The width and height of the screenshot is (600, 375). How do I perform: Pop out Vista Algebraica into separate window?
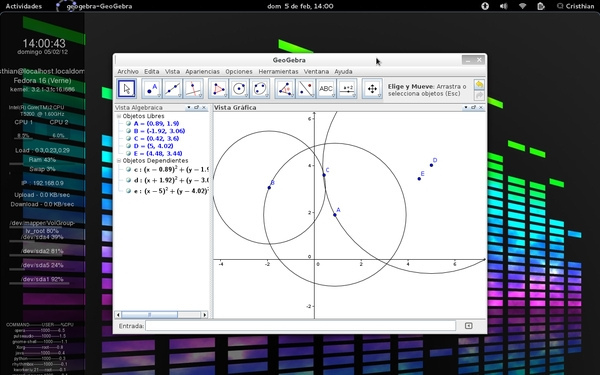coord(196,108)
